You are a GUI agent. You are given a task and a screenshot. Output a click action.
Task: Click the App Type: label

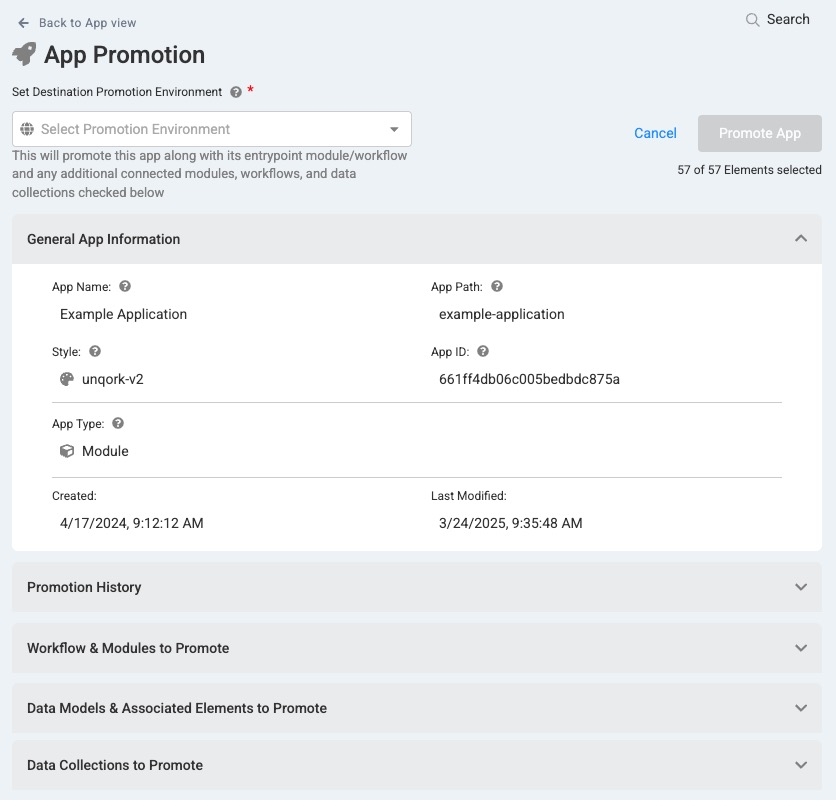78,424
